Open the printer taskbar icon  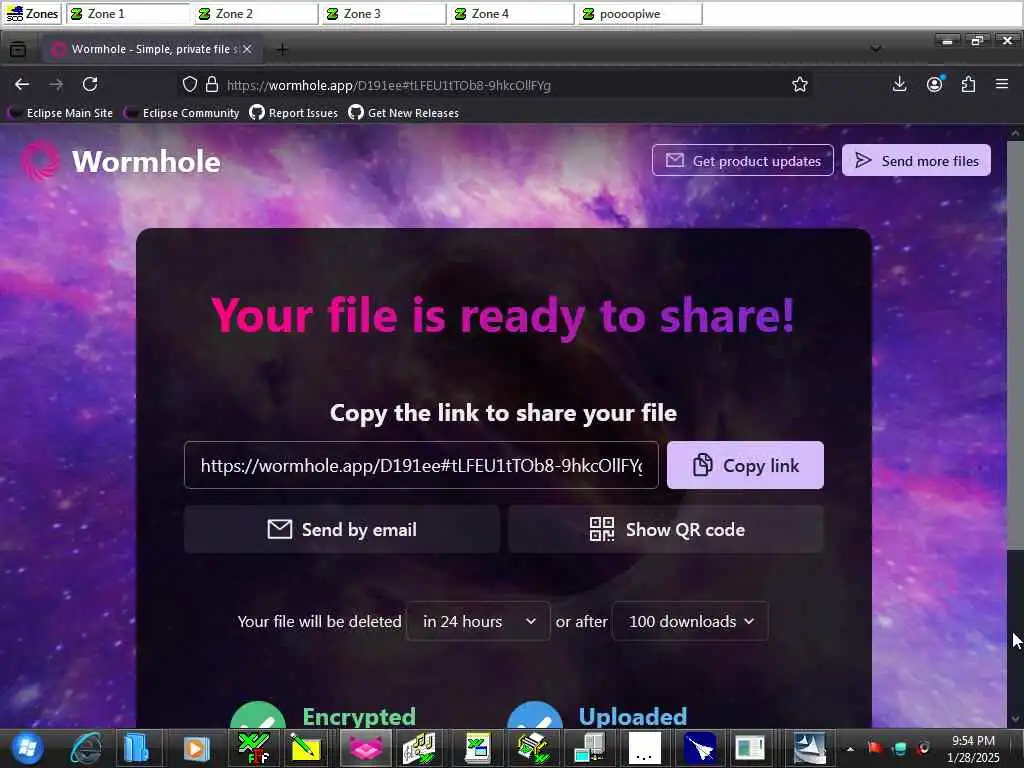tap(534, 748)
